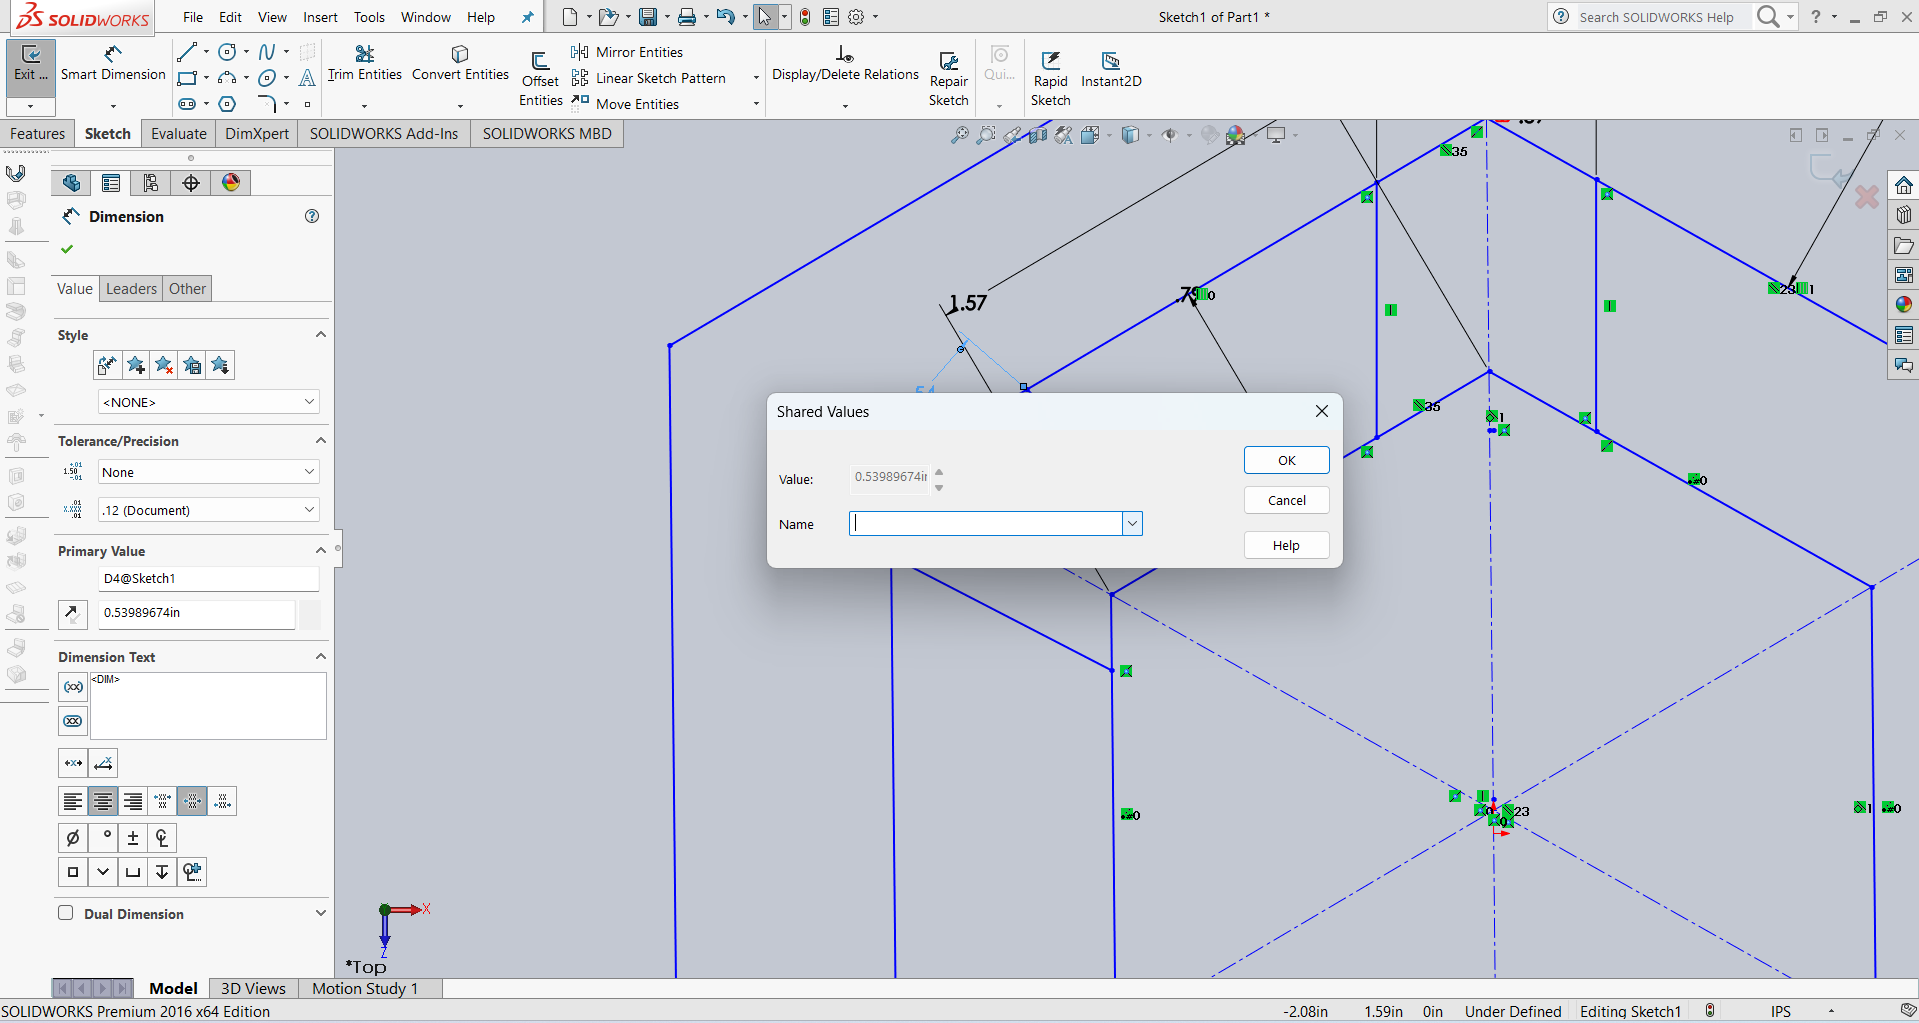Collapse the Primary Value section
The height and width of the screenshot is (1023, 1919).
(321, 551)
